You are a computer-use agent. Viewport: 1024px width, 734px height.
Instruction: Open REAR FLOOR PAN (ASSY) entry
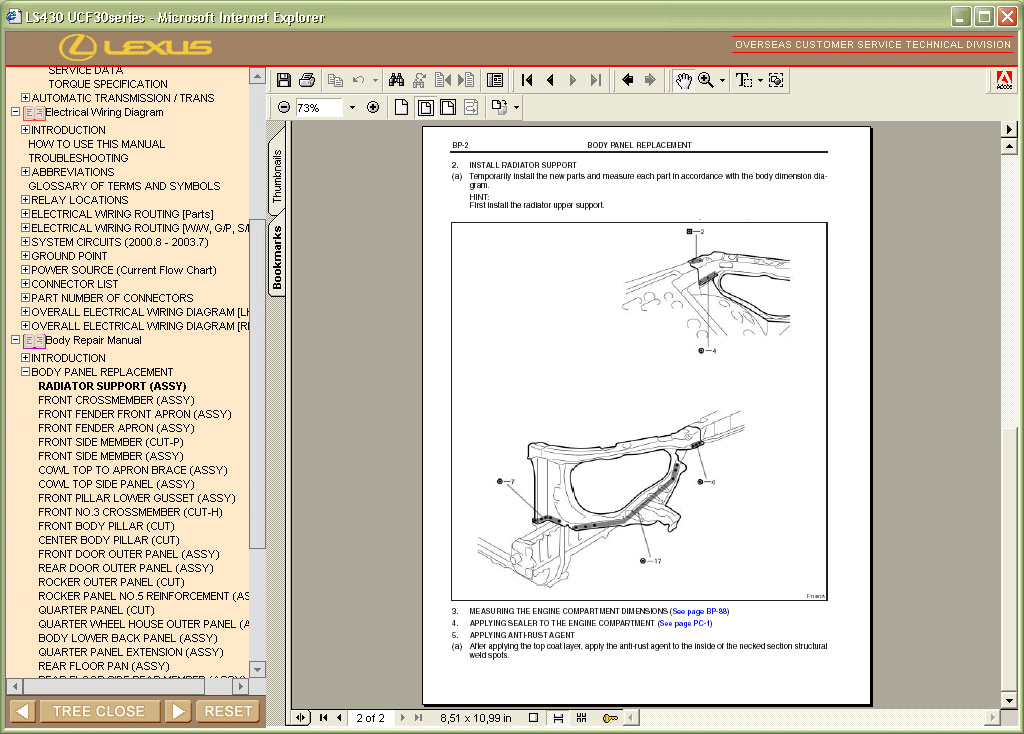(104, 666)
